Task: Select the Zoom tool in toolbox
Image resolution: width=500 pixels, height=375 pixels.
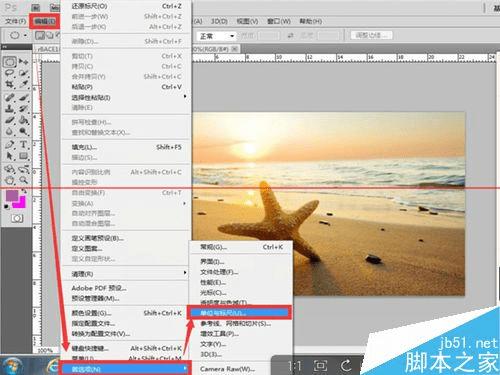Action: (x=23, y=180)
